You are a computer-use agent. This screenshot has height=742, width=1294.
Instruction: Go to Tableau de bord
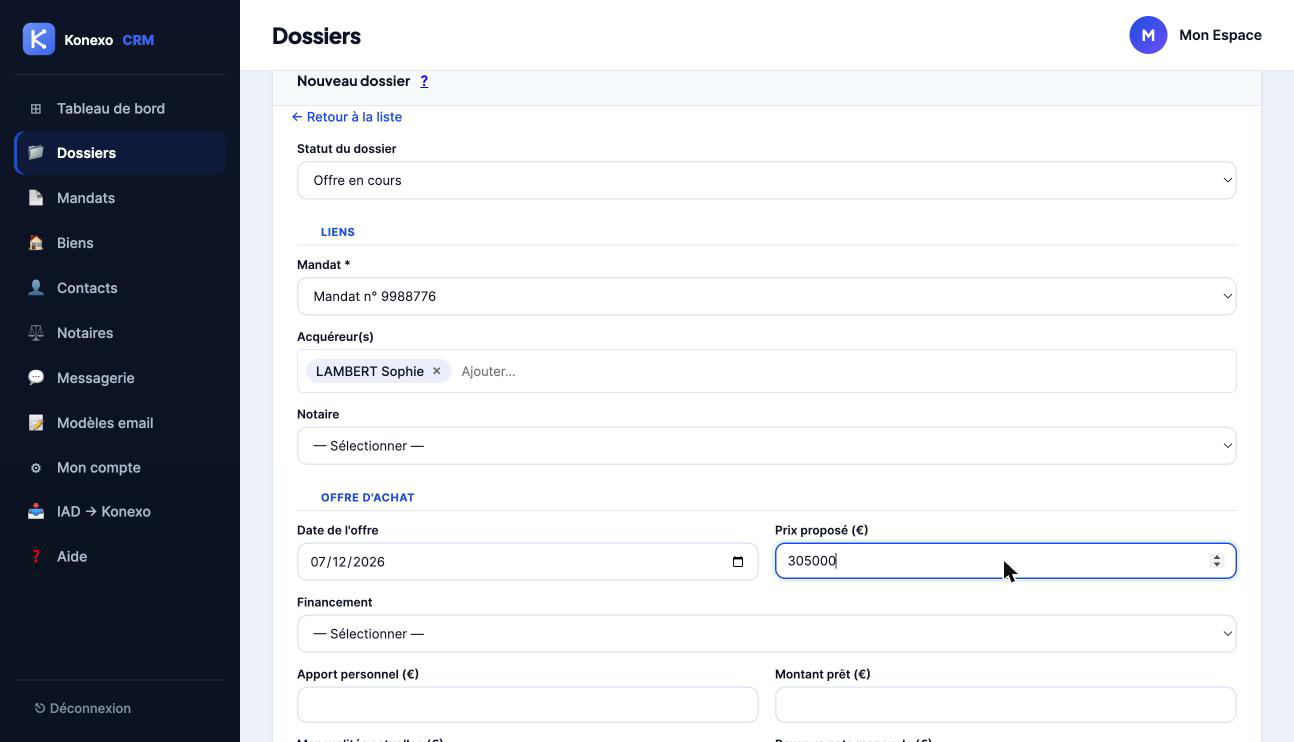120,108
